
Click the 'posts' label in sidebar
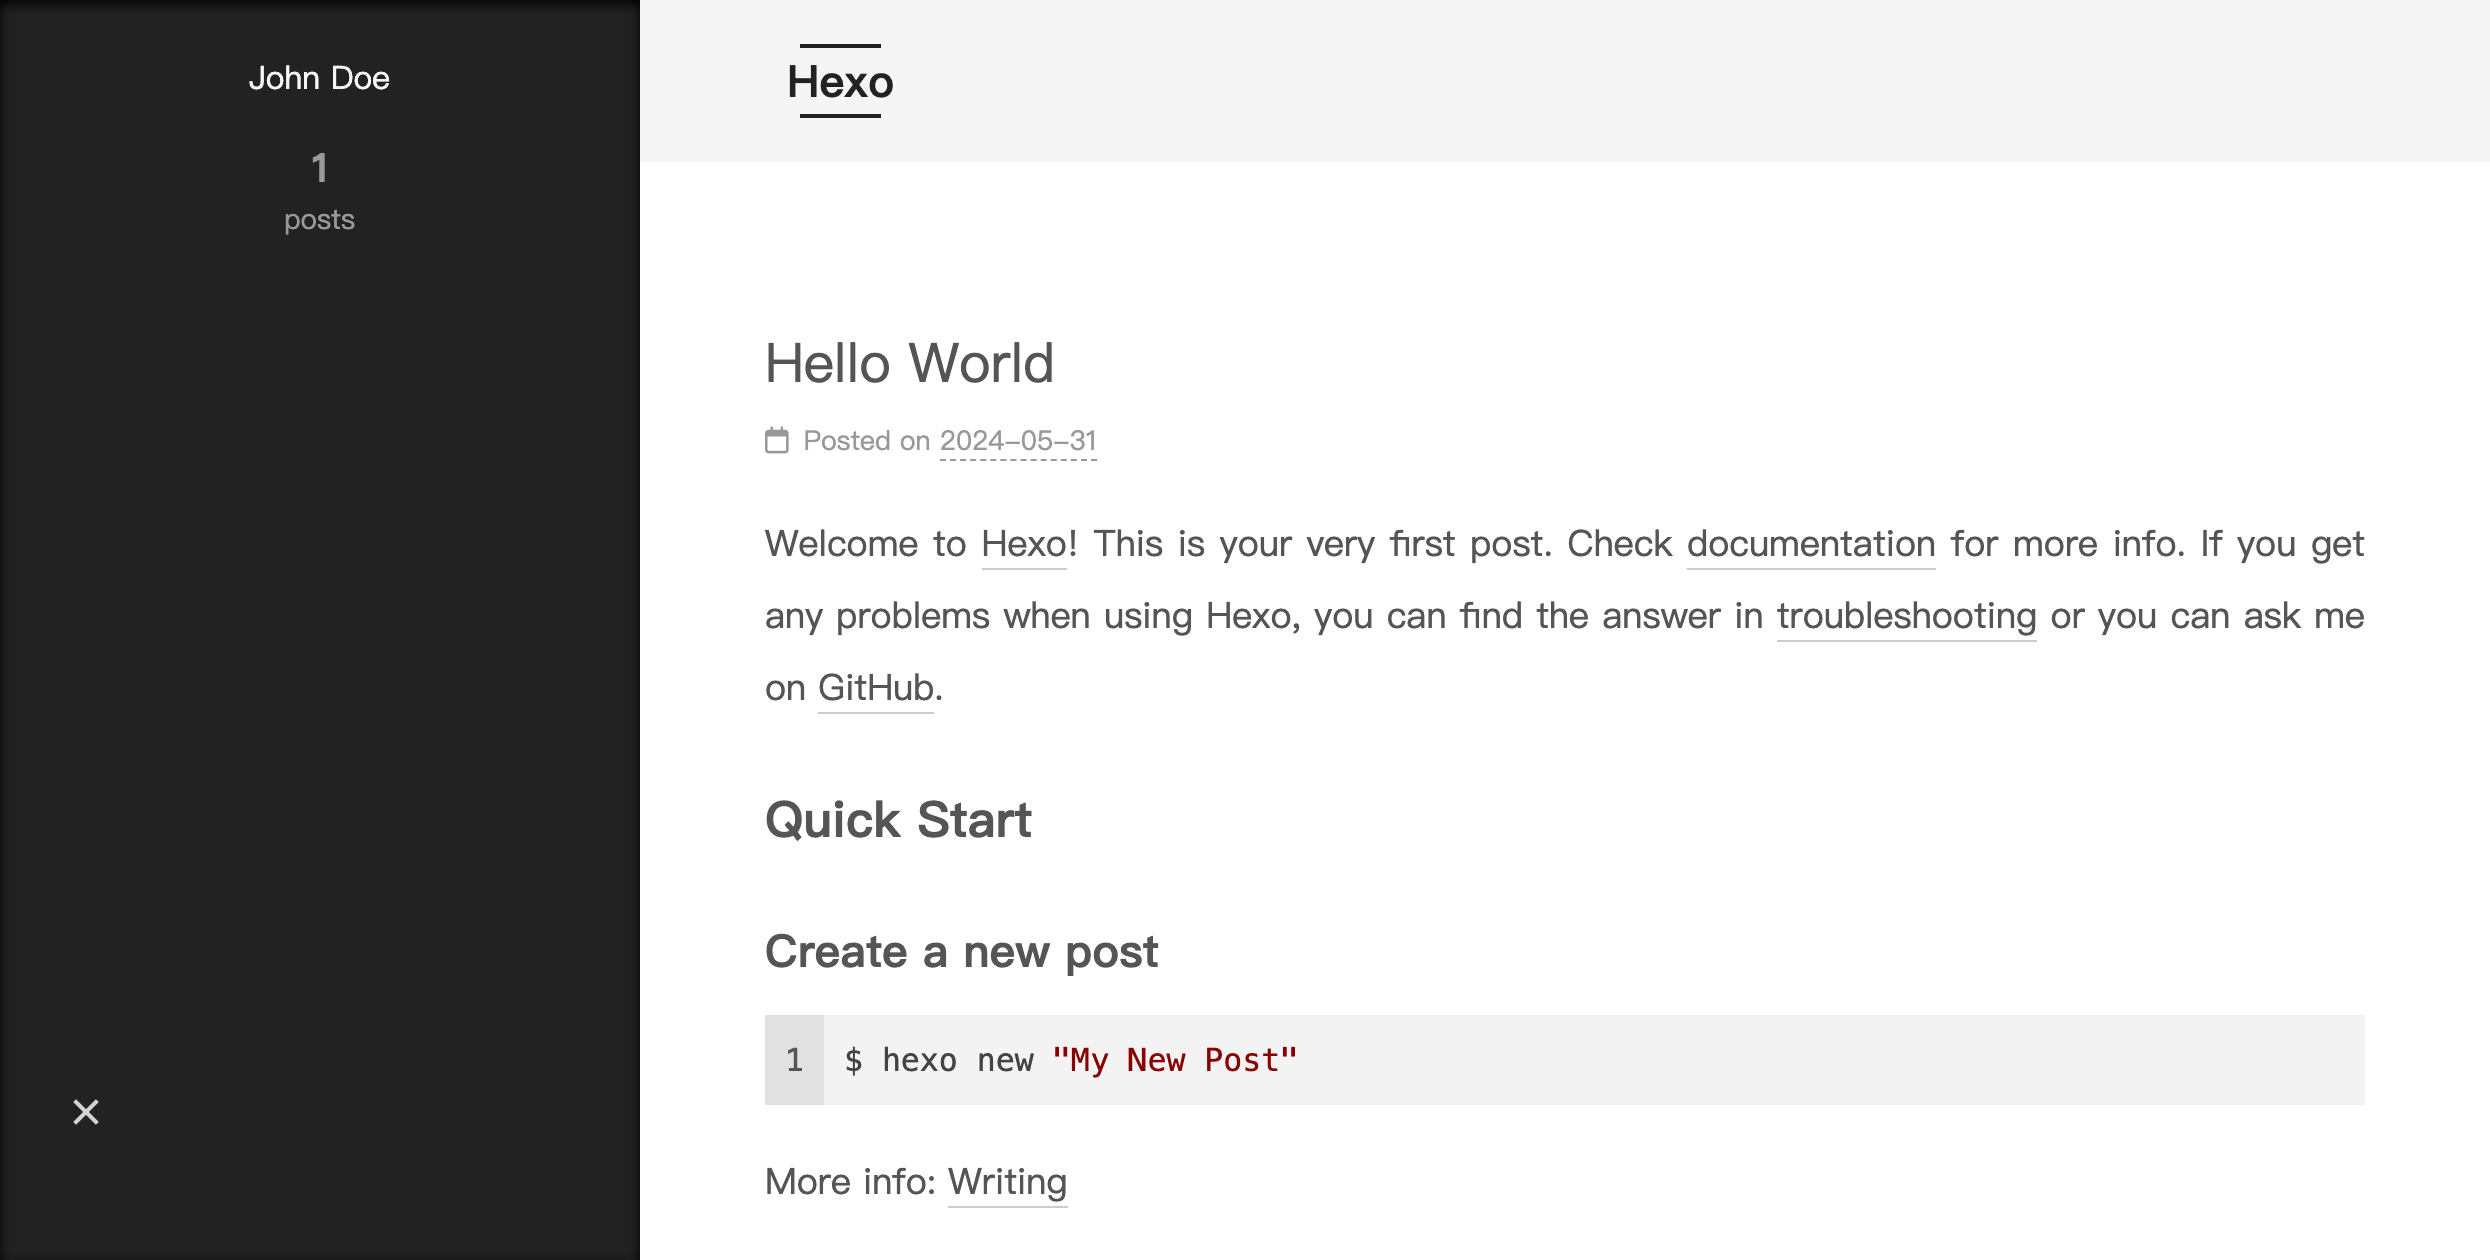pyautogui.click(x=319, y=220)
